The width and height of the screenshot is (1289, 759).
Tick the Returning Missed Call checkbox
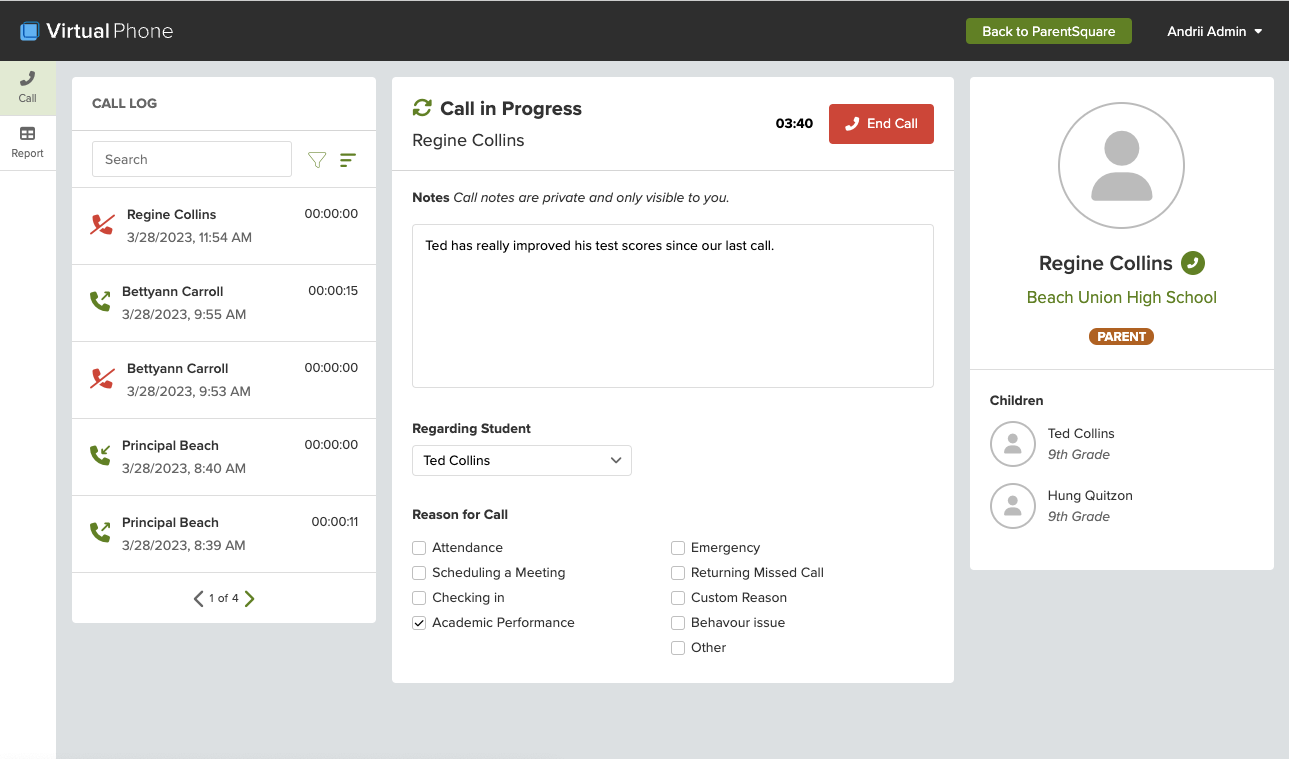[678, 573]
